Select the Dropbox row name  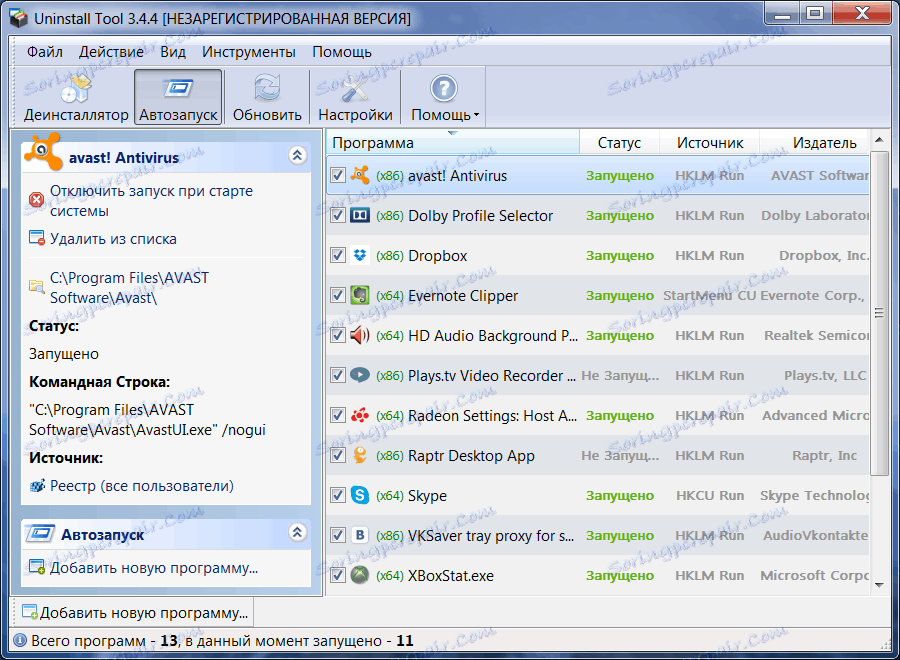pos(437,255)
